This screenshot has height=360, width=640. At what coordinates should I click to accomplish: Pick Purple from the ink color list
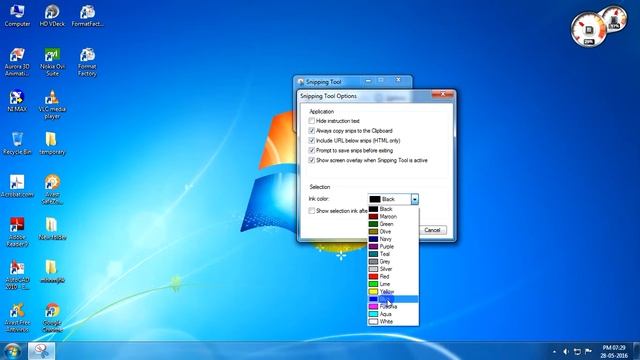(393, 247)
